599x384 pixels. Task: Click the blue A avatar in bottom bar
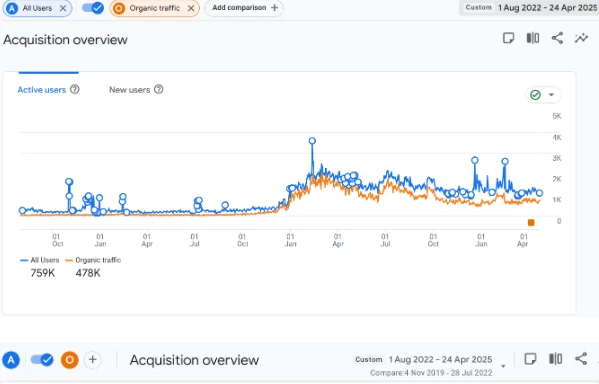pos(11,360)
